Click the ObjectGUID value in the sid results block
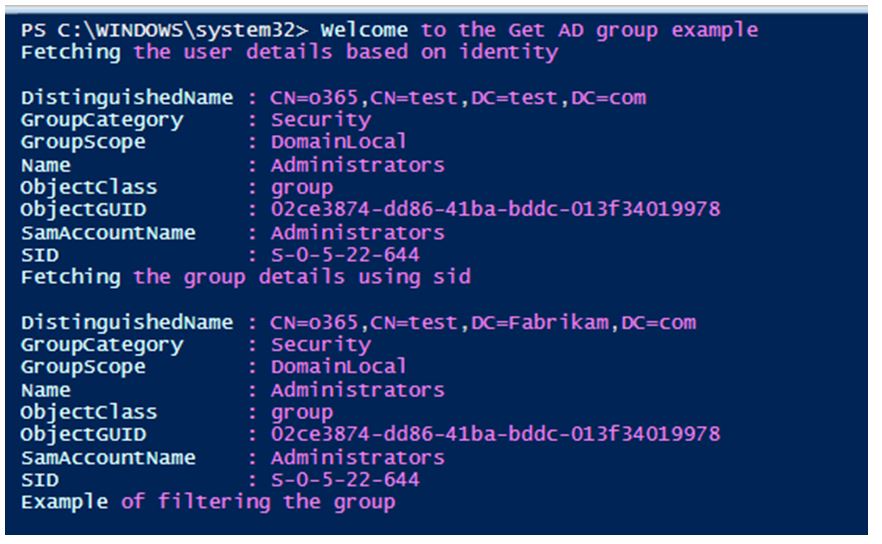Viewport: 882px width, 544px height. coord(495,435)
